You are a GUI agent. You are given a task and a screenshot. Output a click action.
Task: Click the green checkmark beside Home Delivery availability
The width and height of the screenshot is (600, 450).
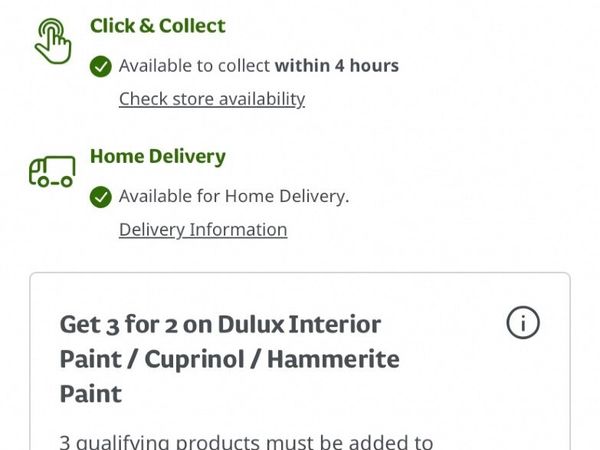100,197
